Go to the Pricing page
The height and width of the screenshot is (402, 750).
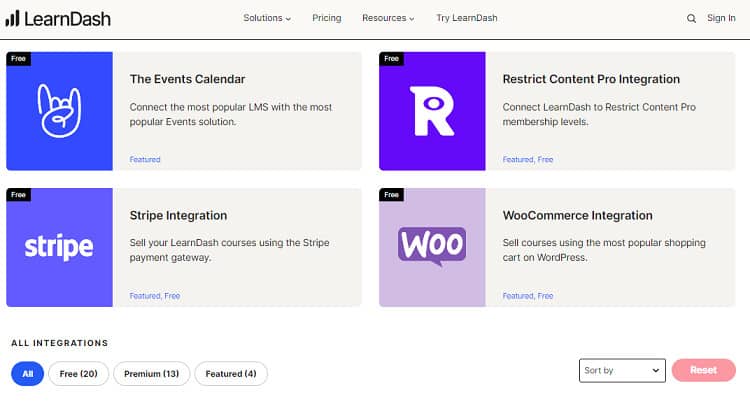(x=327, y=18)
